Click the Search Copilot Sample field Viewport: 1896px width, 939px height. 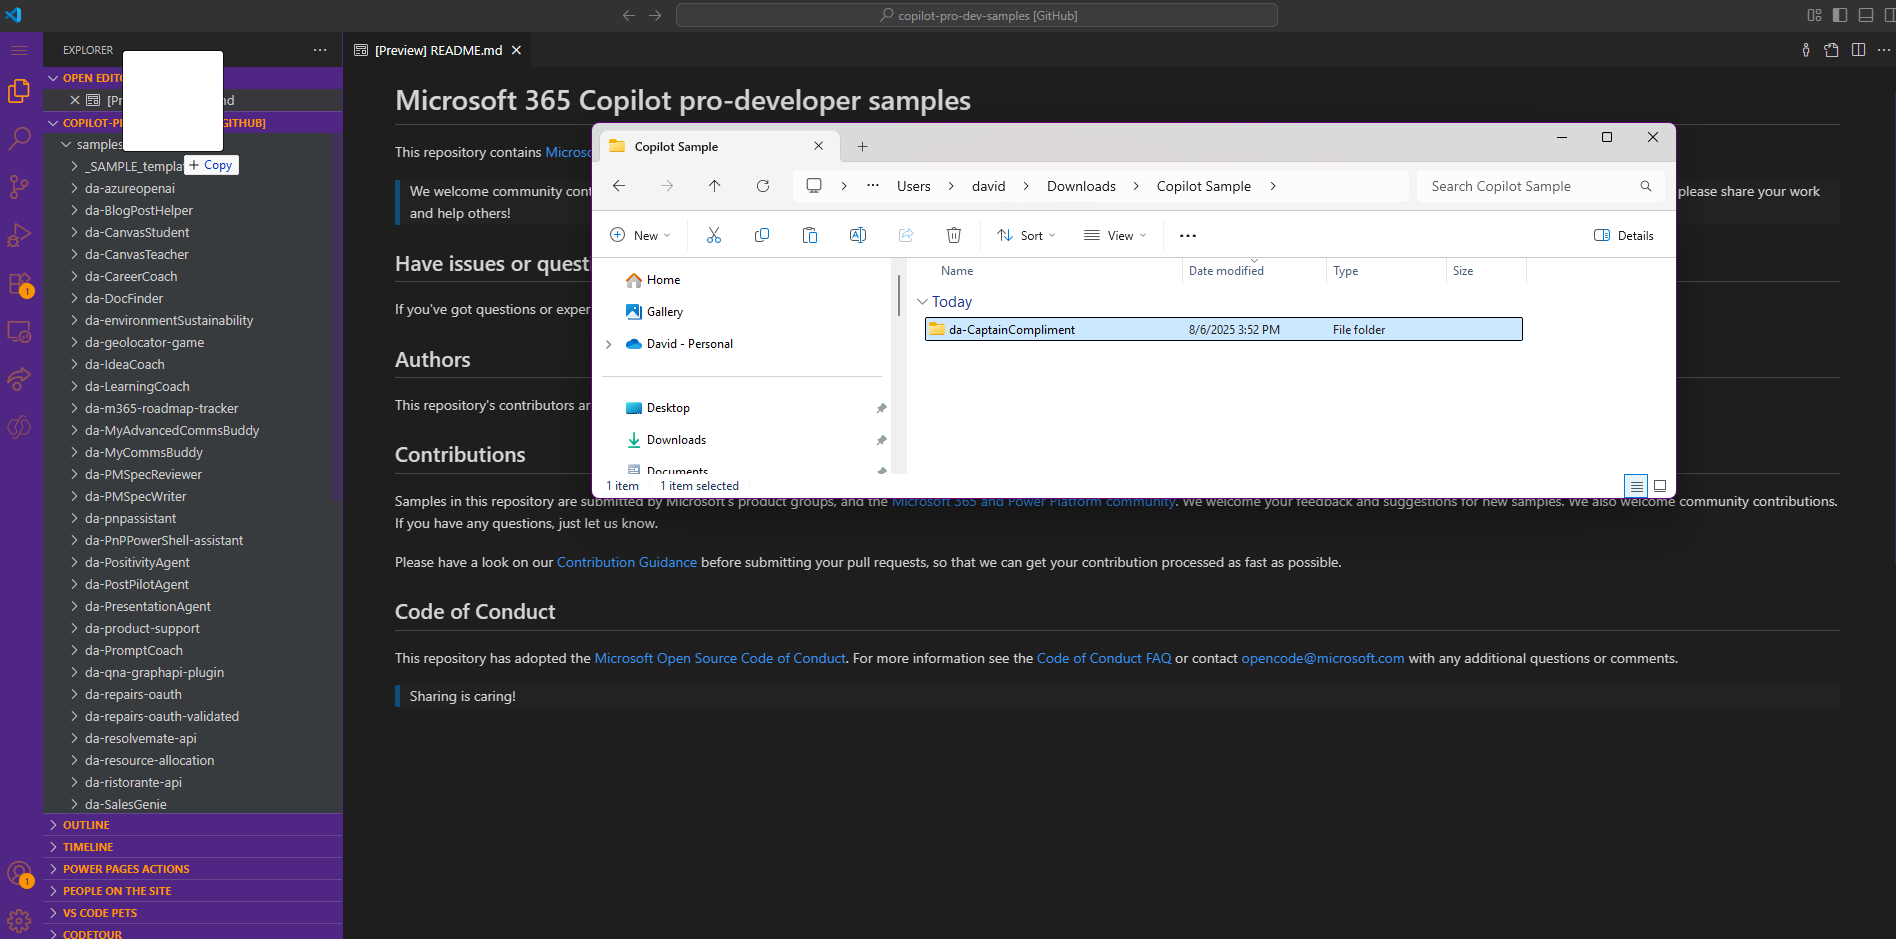1540,186
